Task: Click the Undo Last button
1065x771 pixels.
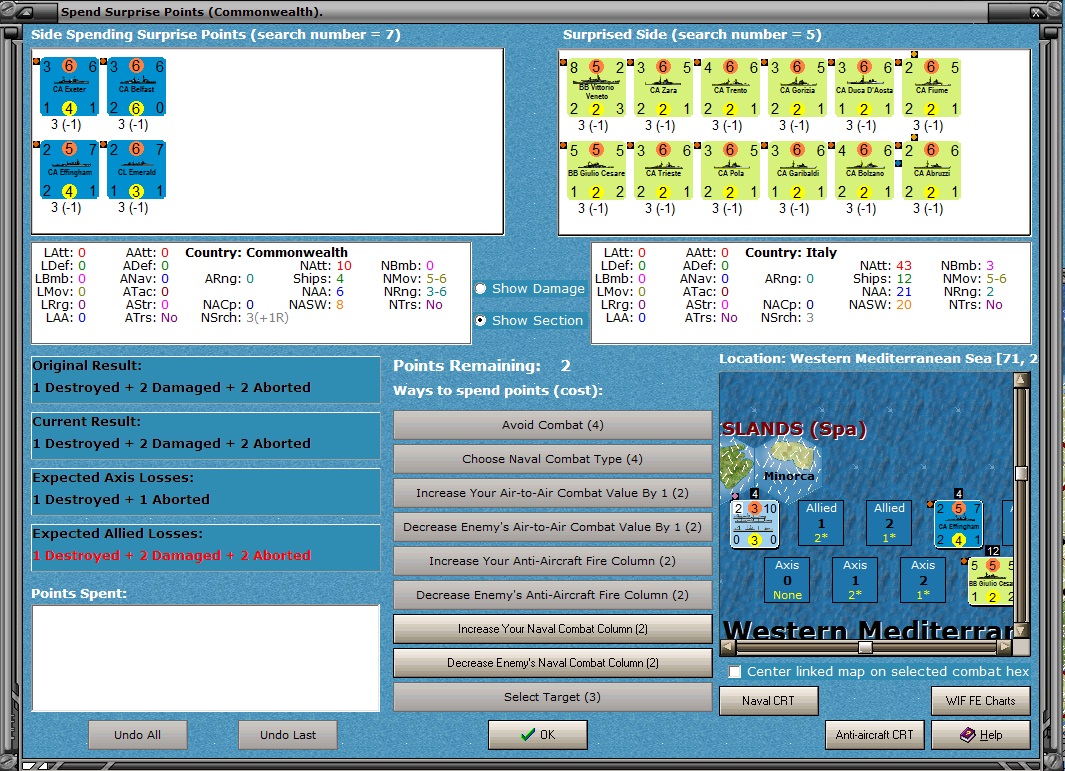Action: pyautogui.click(x=287, y=735)
